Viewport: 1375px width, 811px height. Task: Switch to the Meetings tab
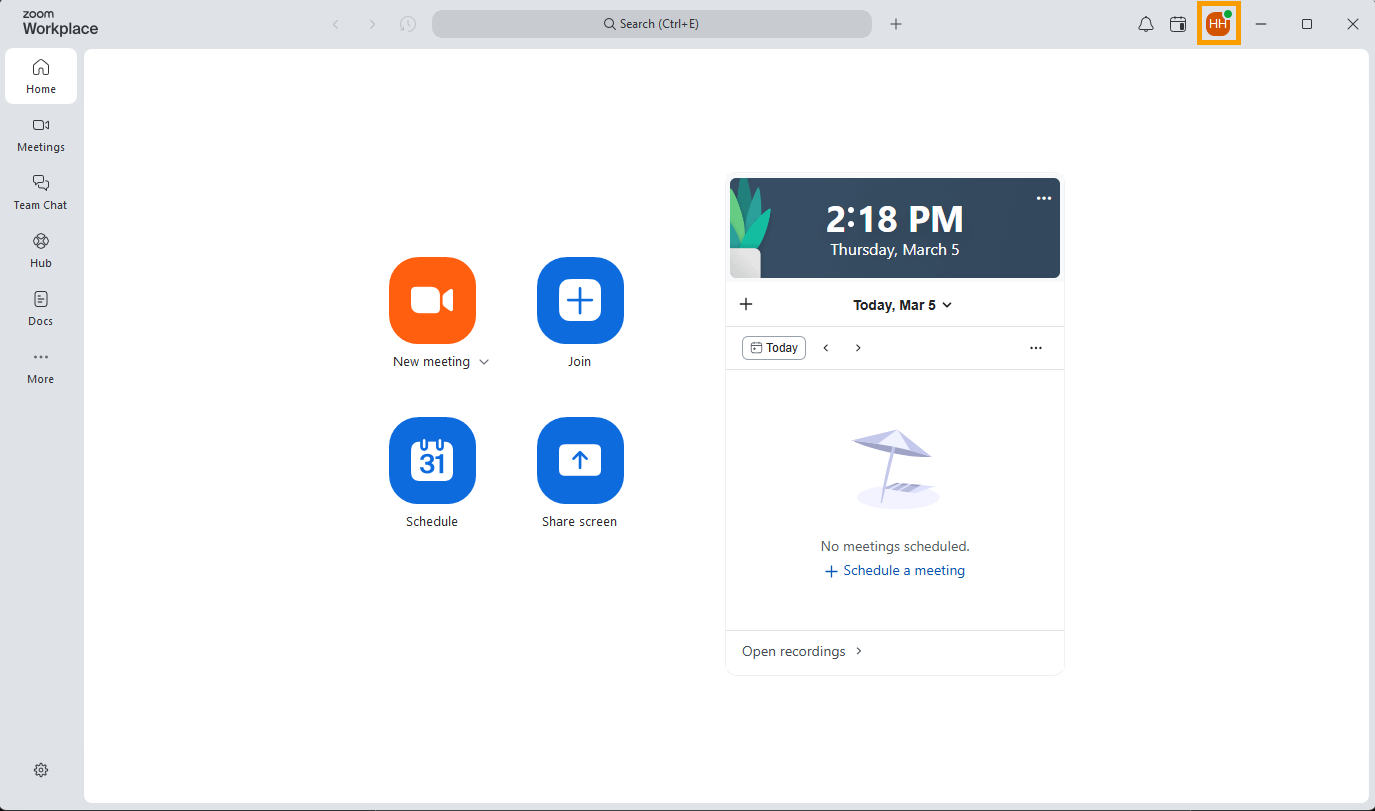tap(41, 134)
